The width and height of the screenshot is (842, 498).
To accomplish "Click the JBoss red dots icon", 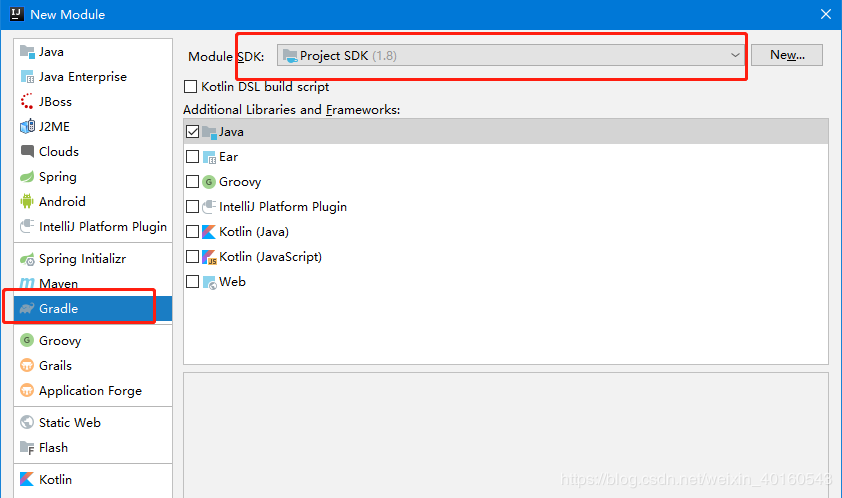I will tap(27, 102).
